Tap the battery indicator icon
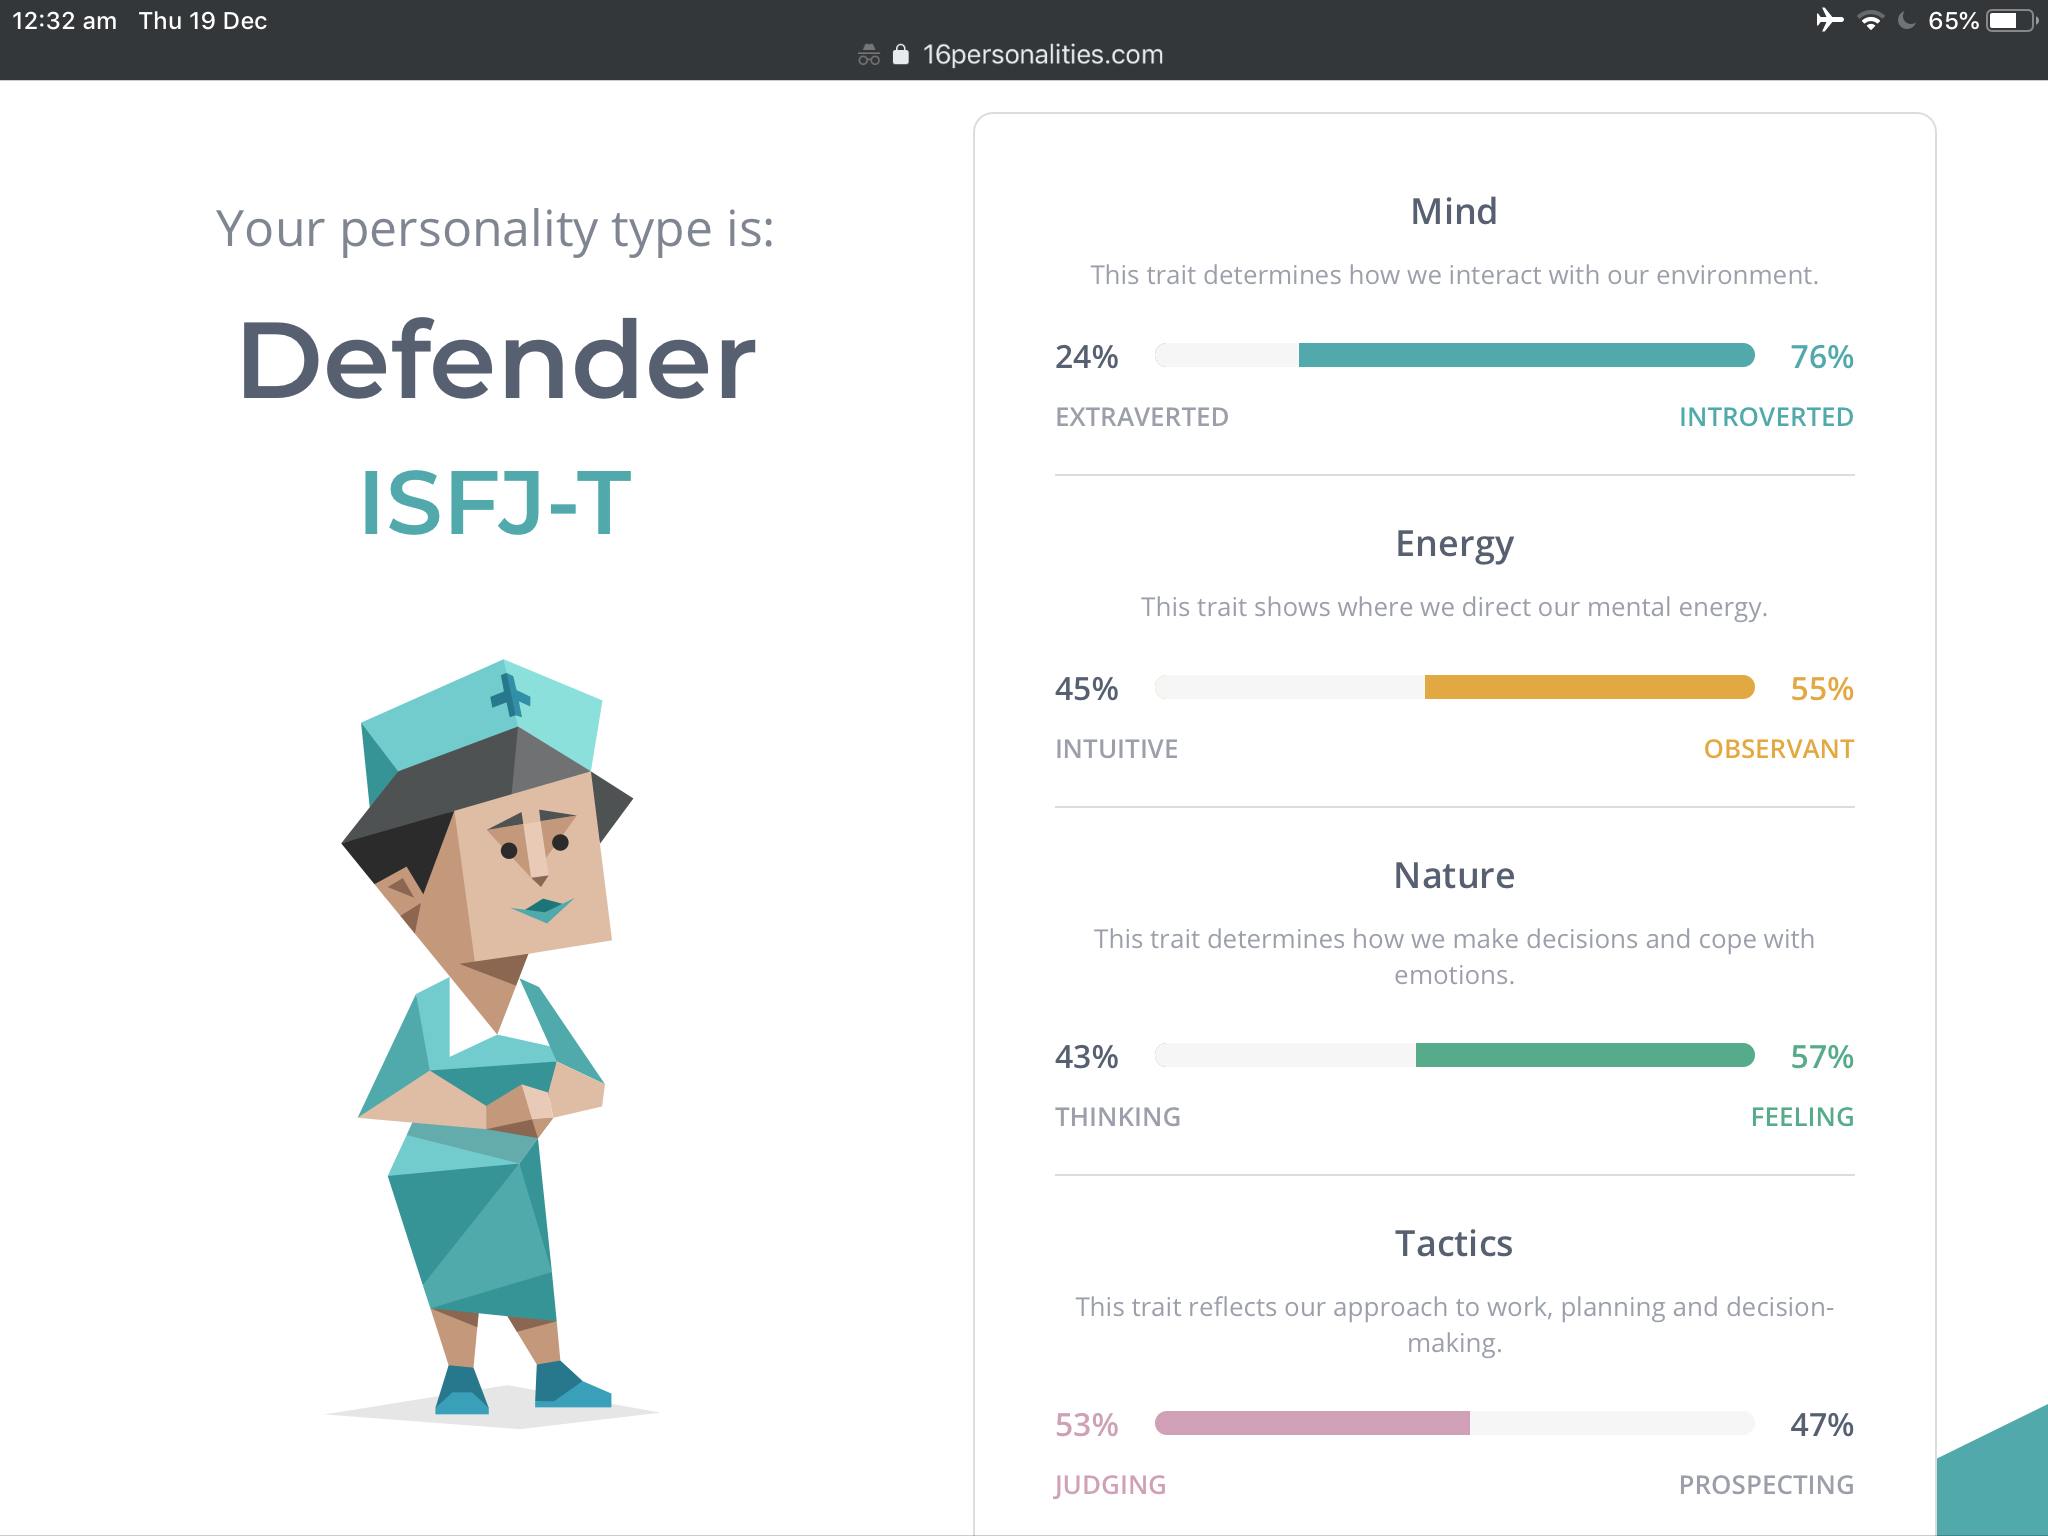2048x1536 pixels. click(x=2012, y=21)
